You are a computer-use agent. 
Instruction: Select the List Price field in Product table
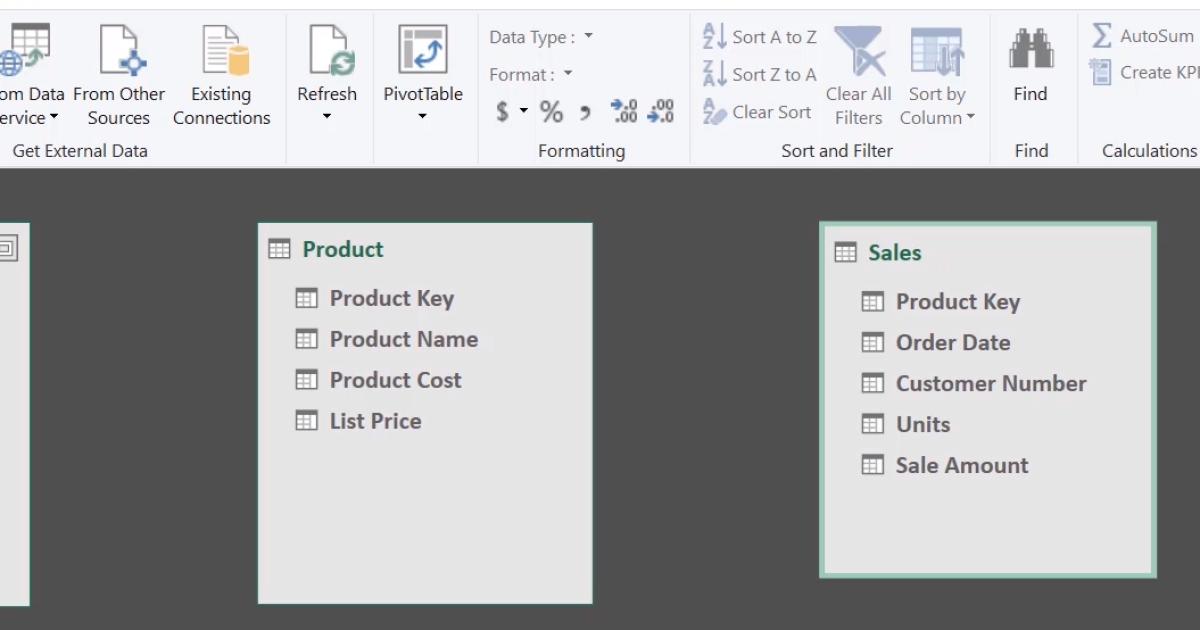click(x=374, y=420)
